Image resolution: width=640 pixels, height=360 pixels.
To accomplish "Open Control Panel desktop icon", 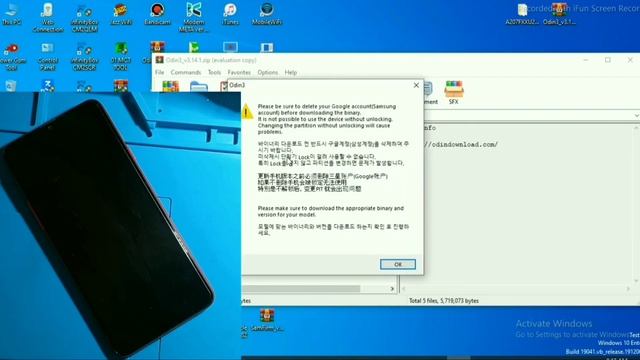I will point(47,56).
